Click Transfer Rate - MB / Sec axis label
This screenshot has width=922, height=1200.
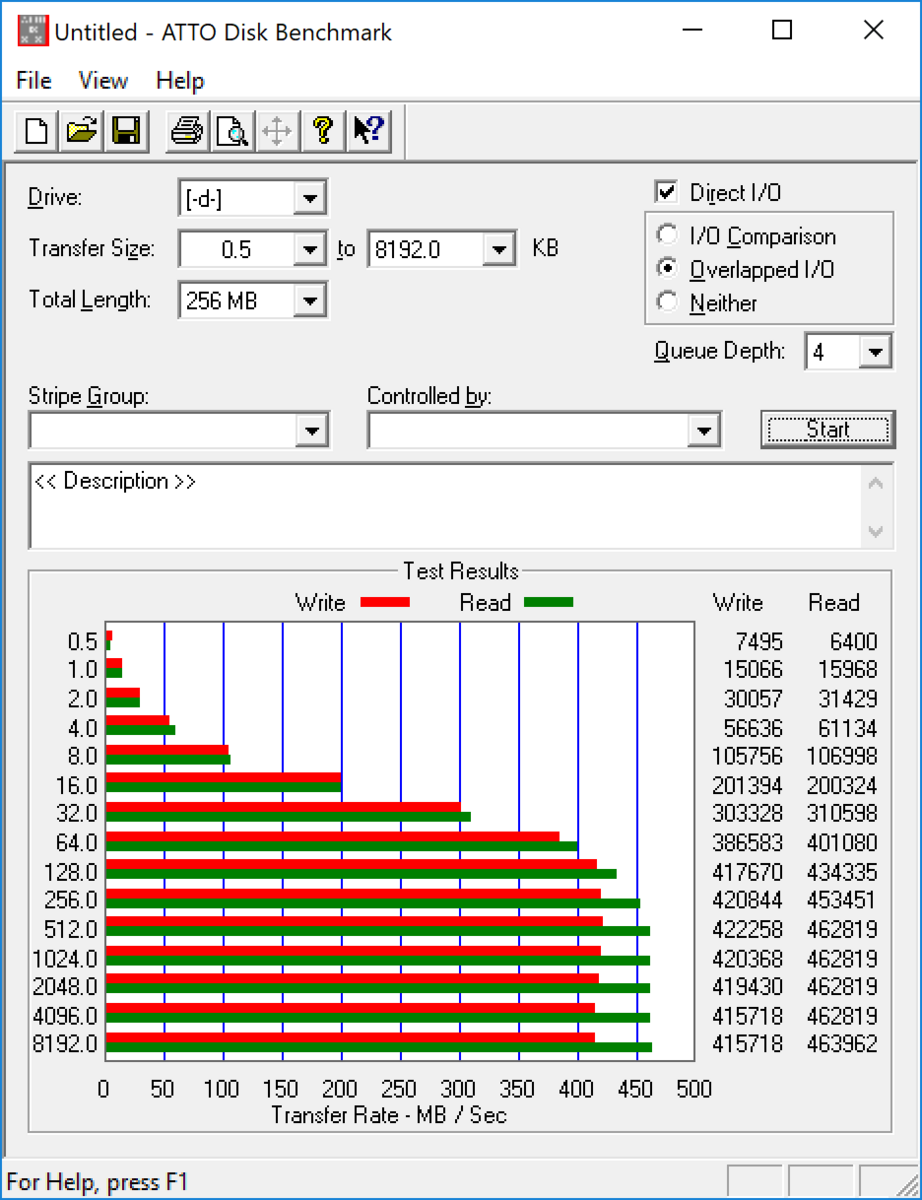tap(389, 1114)
